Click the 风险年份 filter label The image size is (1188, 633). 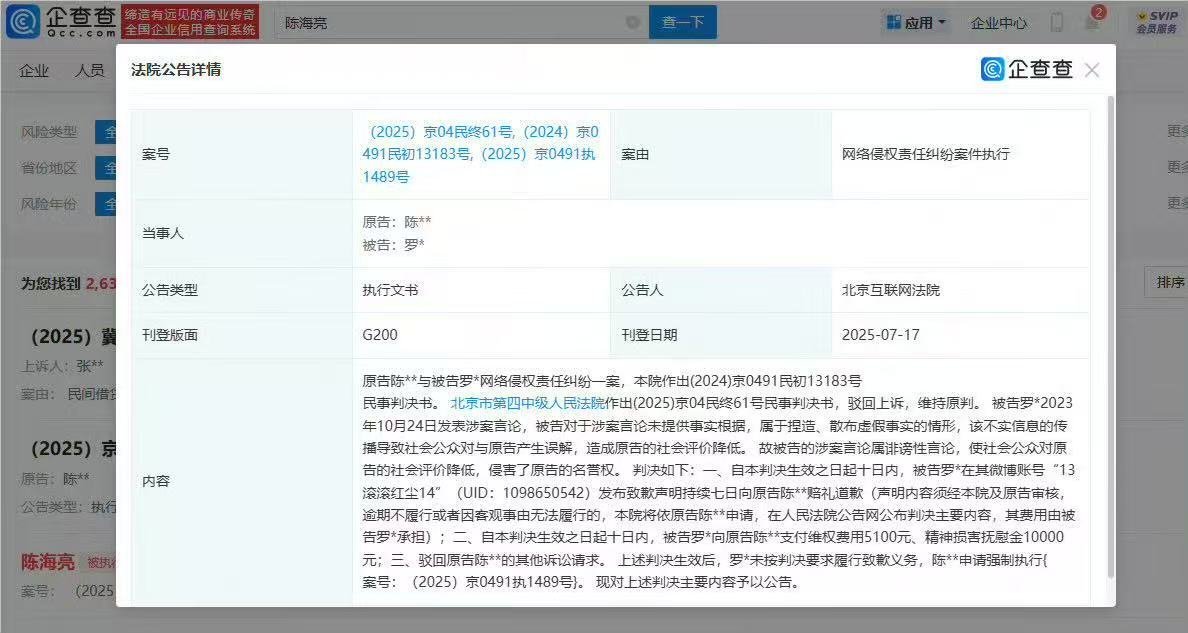click(49, 204)
